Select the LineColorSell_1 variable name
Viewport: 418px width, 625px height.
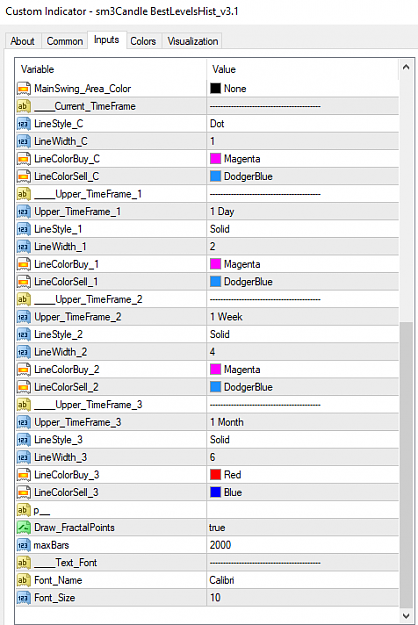coord(66,281)
